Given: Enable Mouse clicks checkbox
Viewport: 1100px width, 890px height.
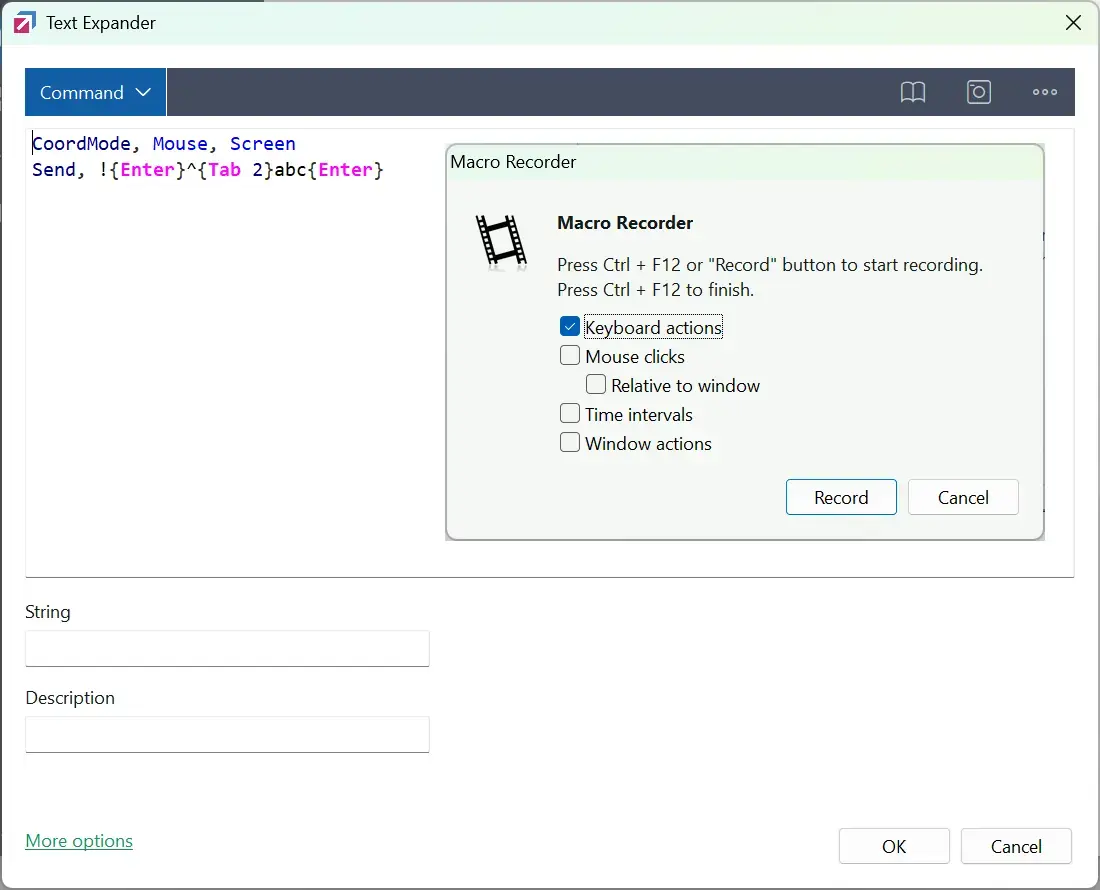Looking at the screenshot, I should [570, 356].
